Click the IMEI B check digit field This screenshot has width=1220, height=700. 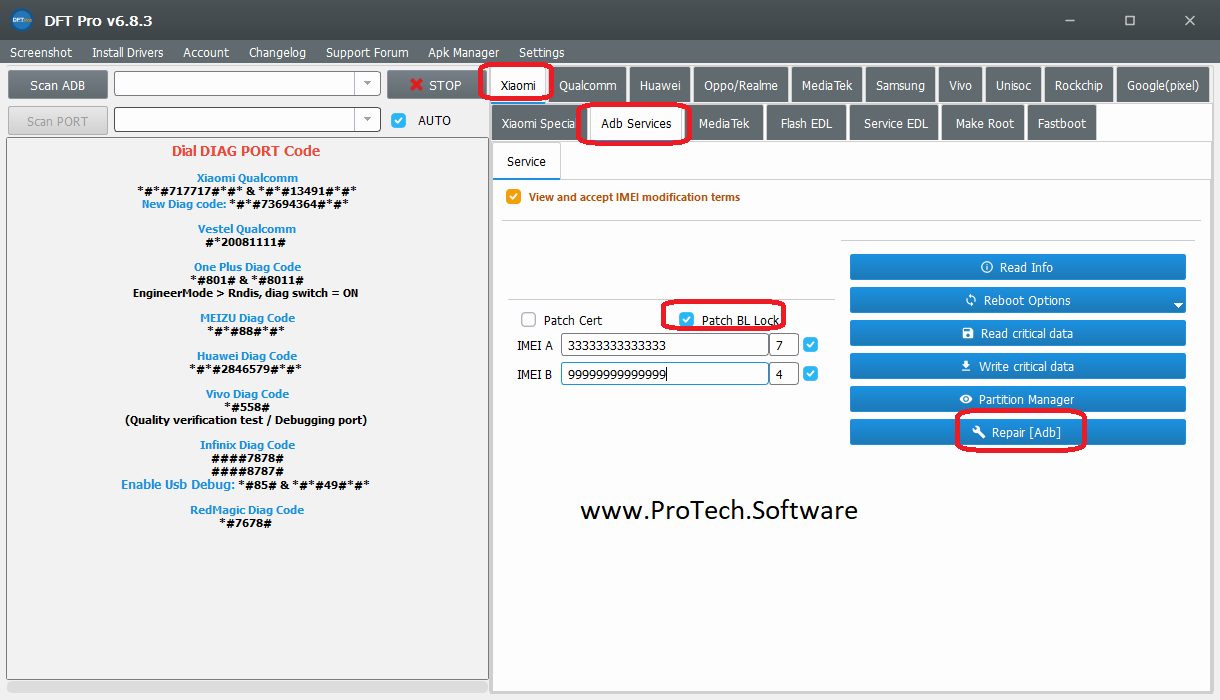click(x=784, y=374)
